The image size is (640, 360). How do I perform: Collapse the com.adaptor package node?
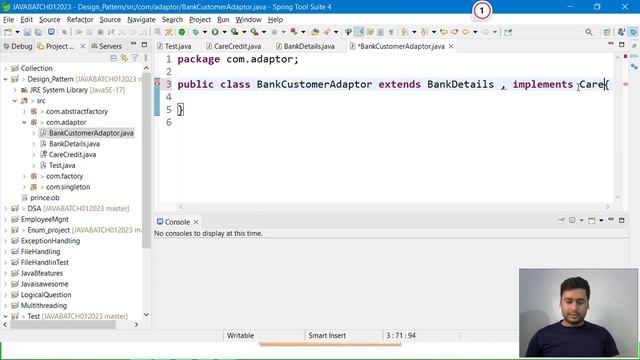click(x=24, y=122)
